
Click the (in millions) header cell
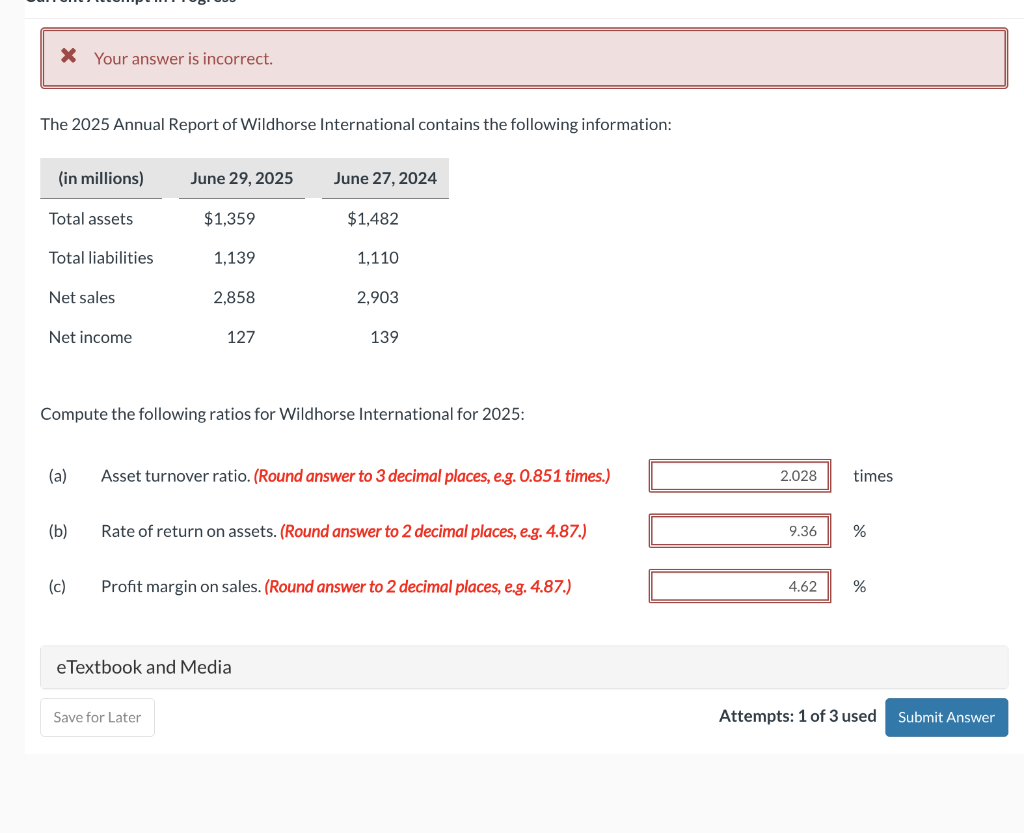(x=101, y=178)
